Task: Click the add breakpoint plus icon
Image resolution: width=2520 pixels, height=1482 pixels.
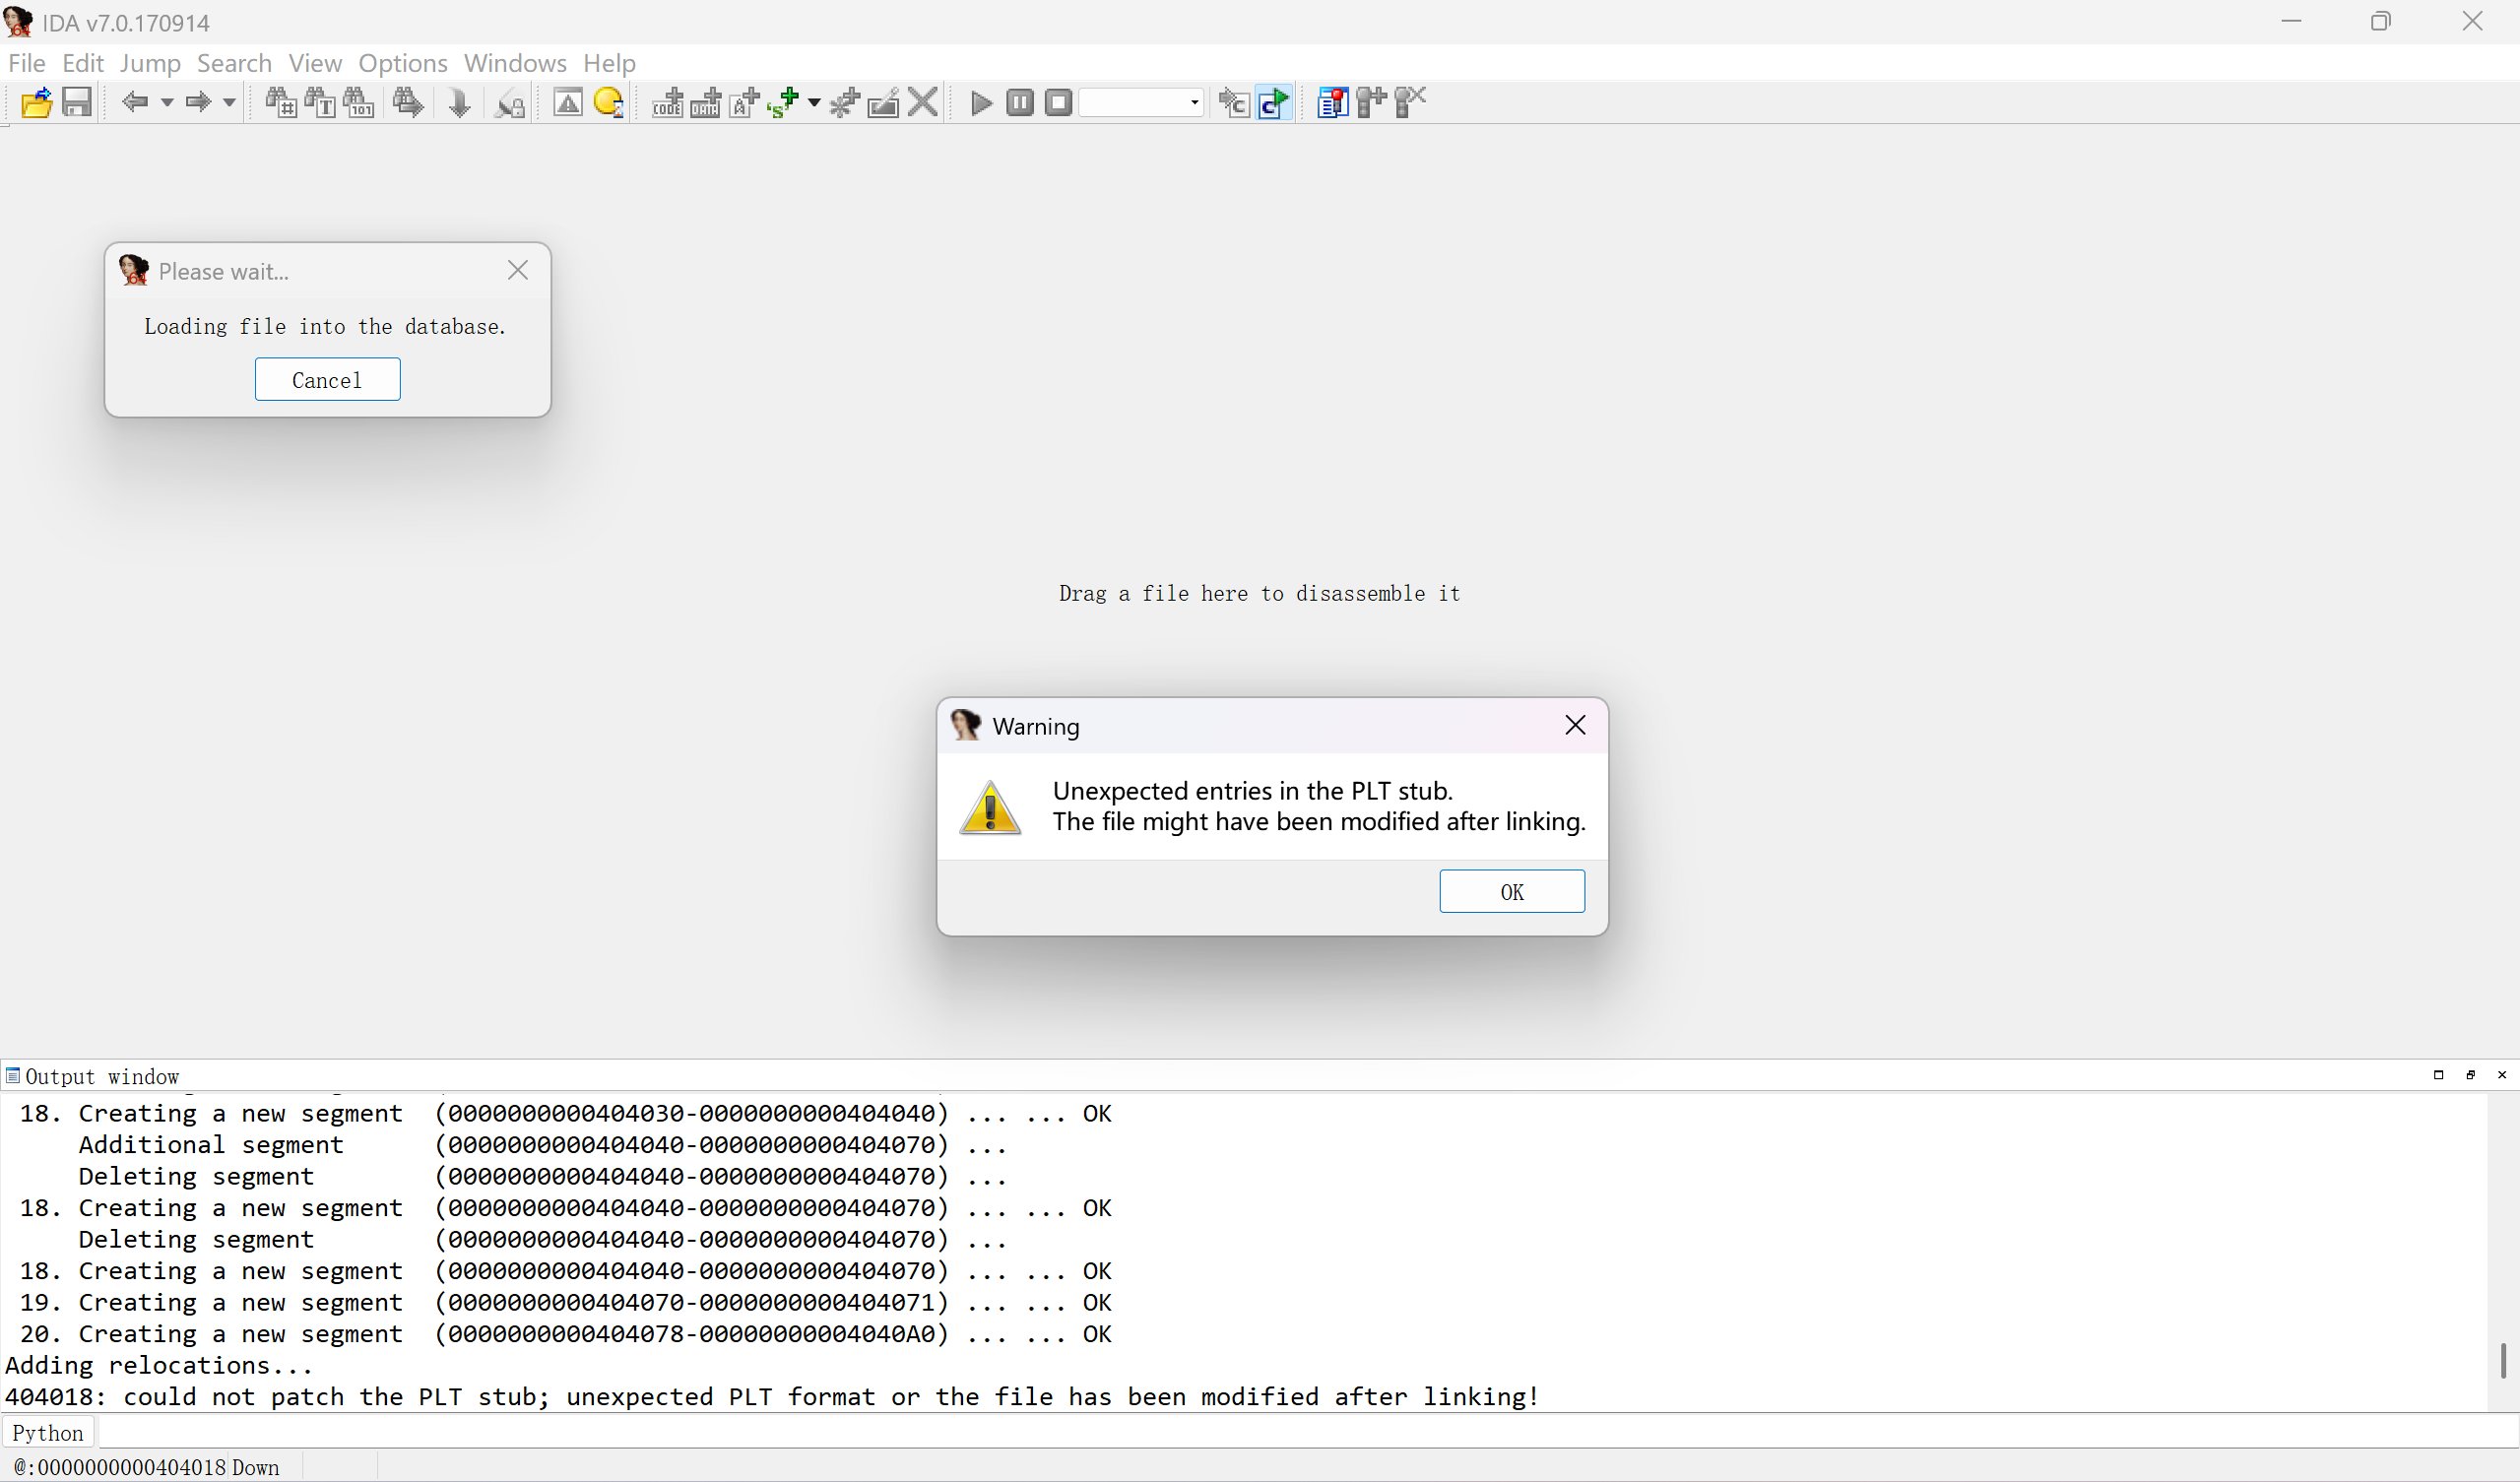Action: (x=1371, y=102)
